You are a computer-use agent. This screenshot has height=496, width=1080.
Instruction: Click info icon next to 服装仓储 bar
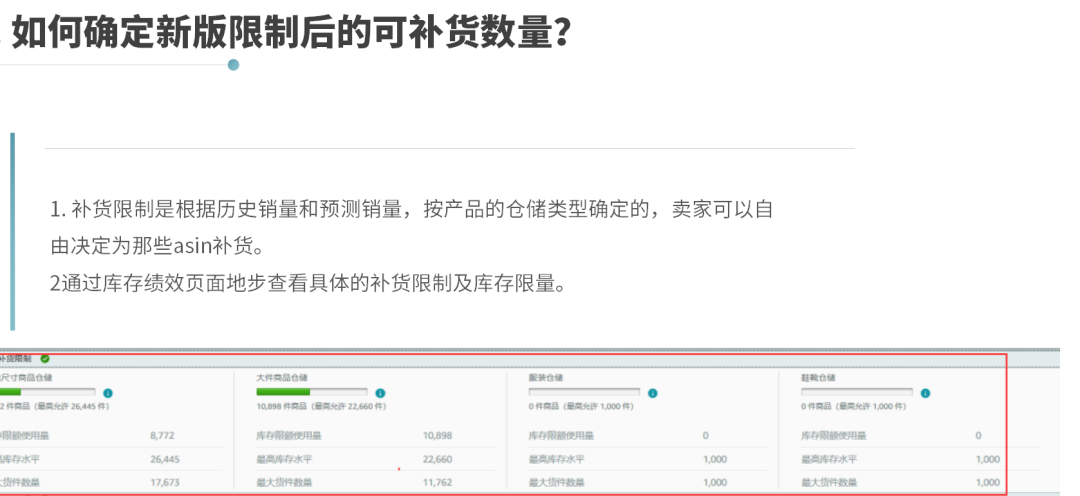tap(652, 393)
